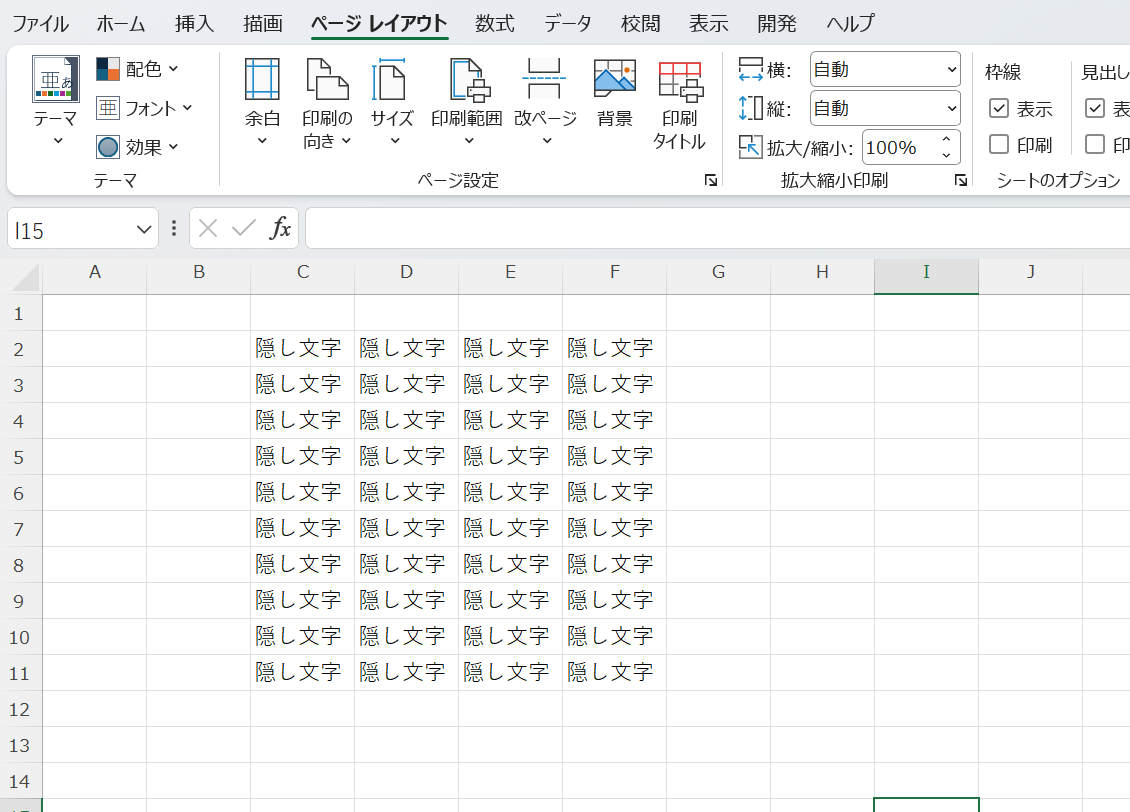
Task: Uncheck 枠線 表示 (gridlines view) checkbox
Action: [x=999, y=108]
